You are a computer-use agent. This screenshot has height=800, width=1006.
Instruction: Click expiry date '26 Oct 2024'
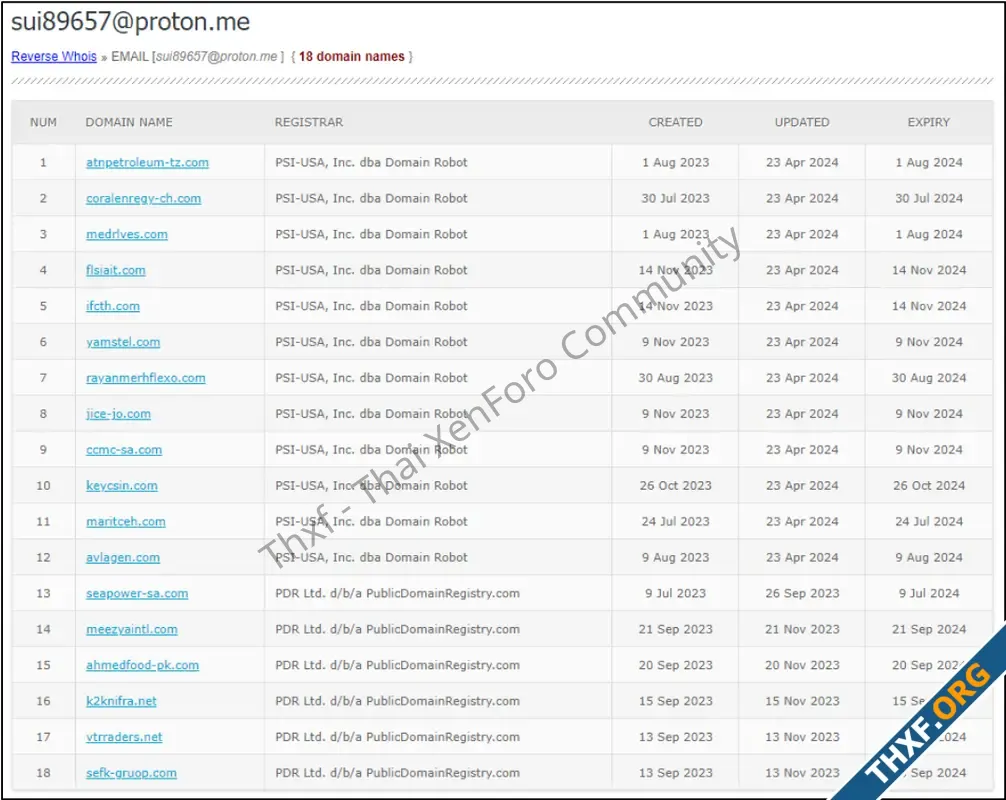coord(929,486)
